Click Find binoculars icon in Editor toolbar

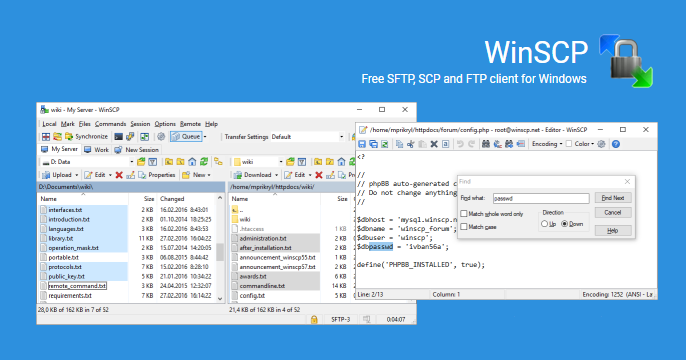tap(486, 144)
